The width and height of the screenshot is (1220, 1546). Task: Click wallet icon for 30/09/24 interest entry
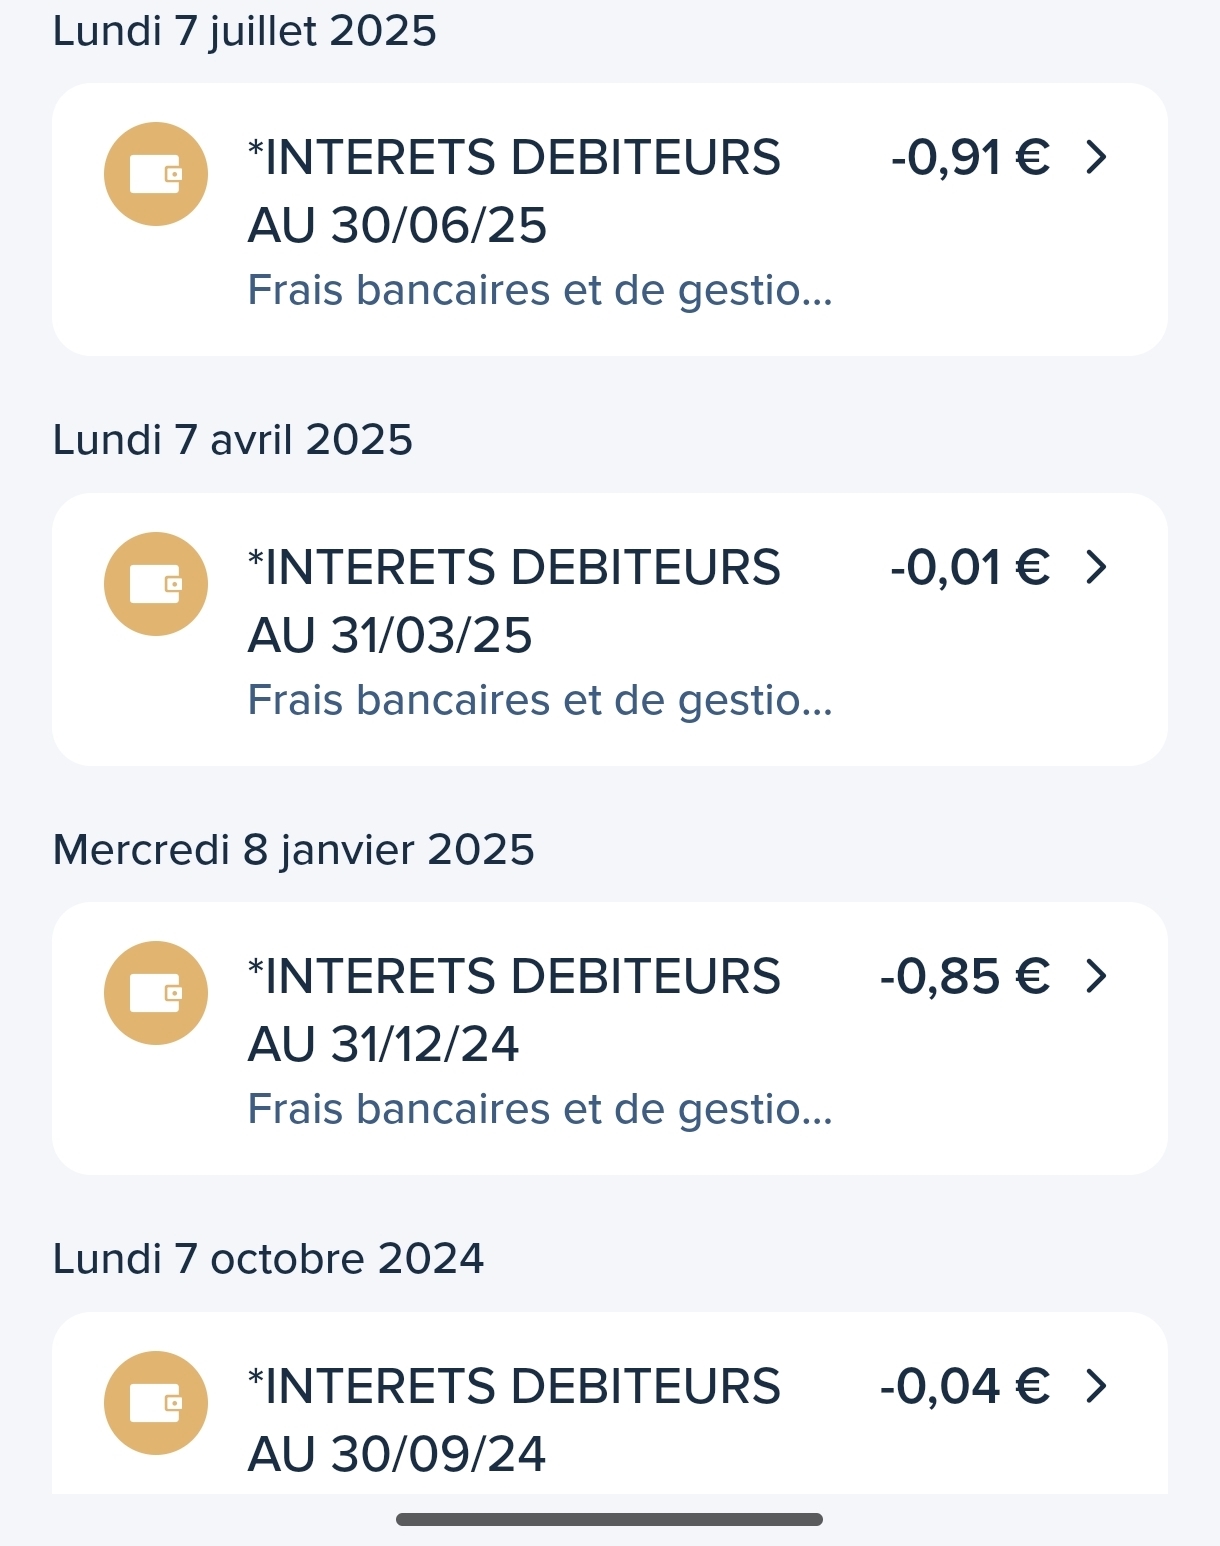coord(156,1403)
